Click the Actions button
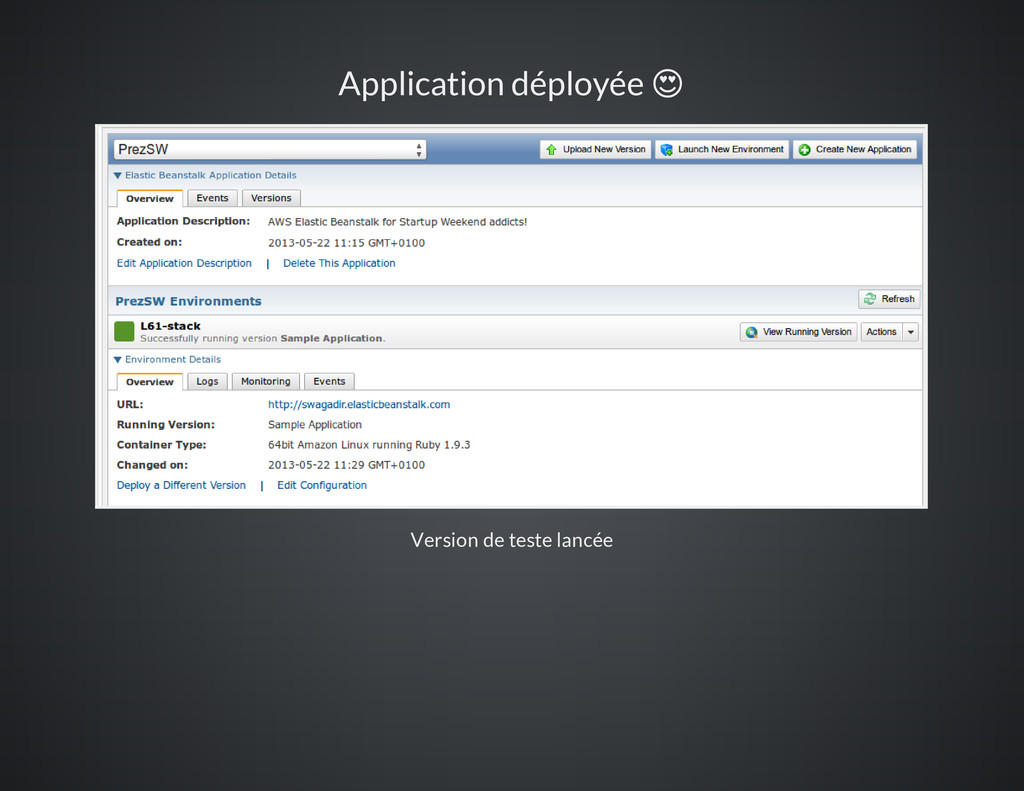 tap(881, 332)
